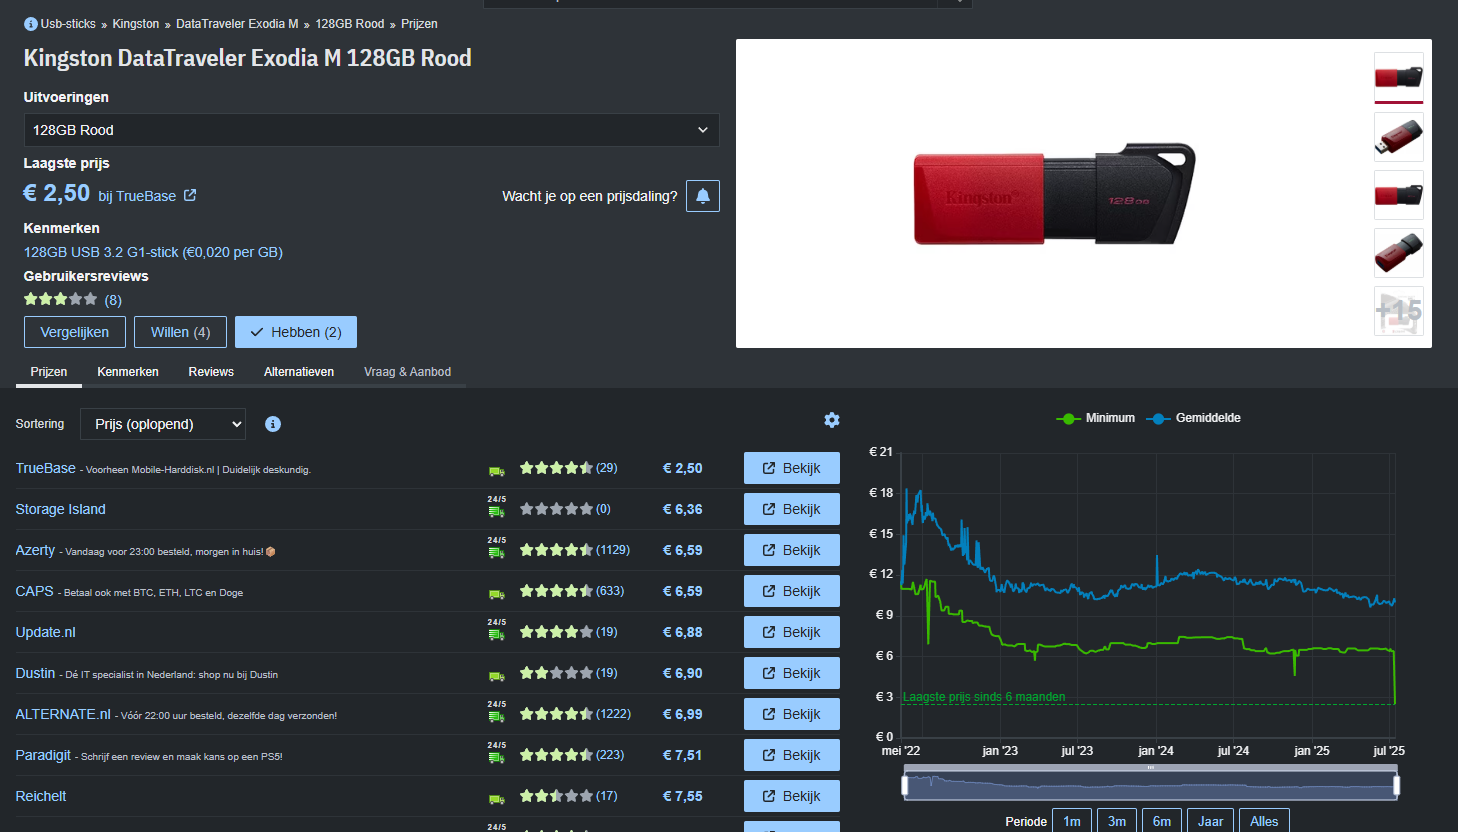Click Bekijk for the Update.nl offer

tap(792, 632)
